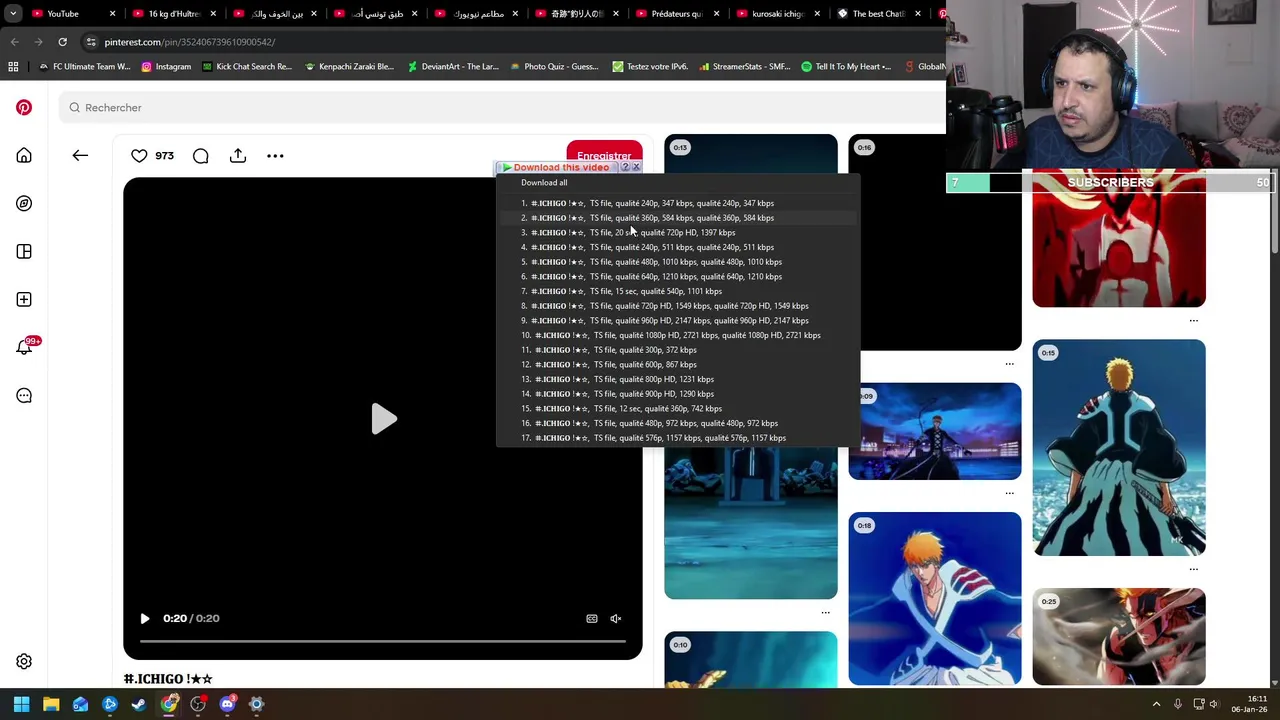Show hidden system tray icons
The image size is (1280, 720).
(x=1156, y=704)
